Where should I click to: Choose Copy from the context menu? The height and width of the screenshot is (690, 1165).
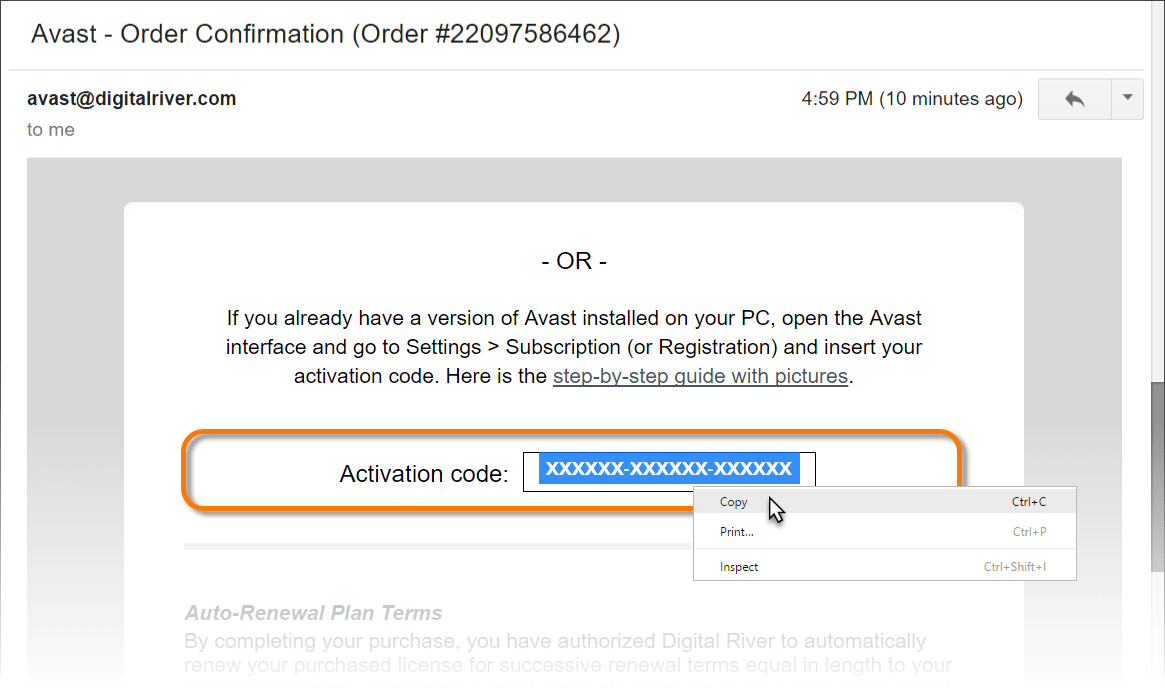pos(734,502)
